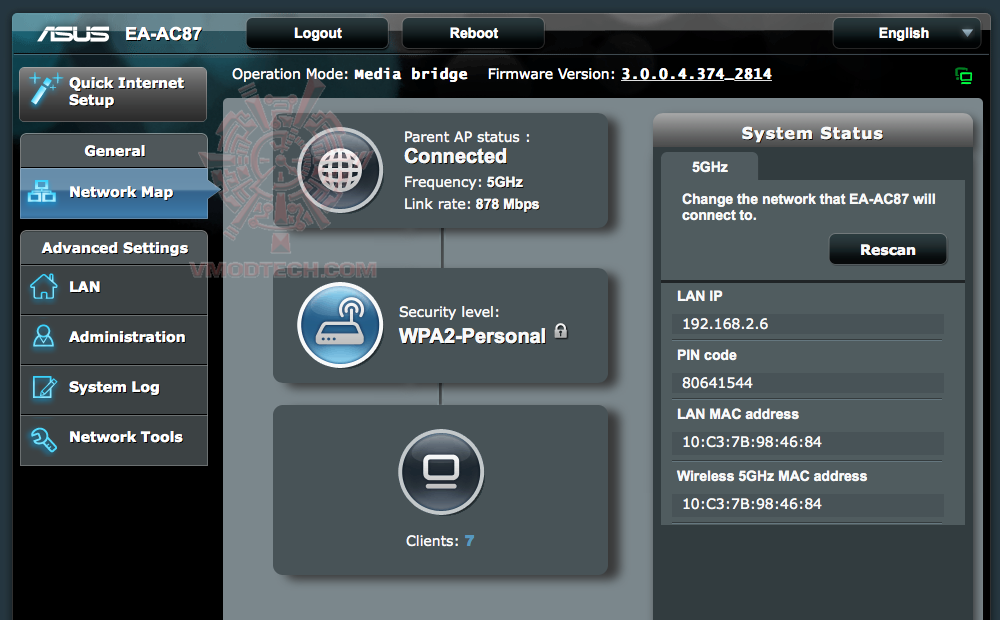The image size is (1000, 620).
Task: Click the Media bridge operation mode text
Action: click(411, 74)
